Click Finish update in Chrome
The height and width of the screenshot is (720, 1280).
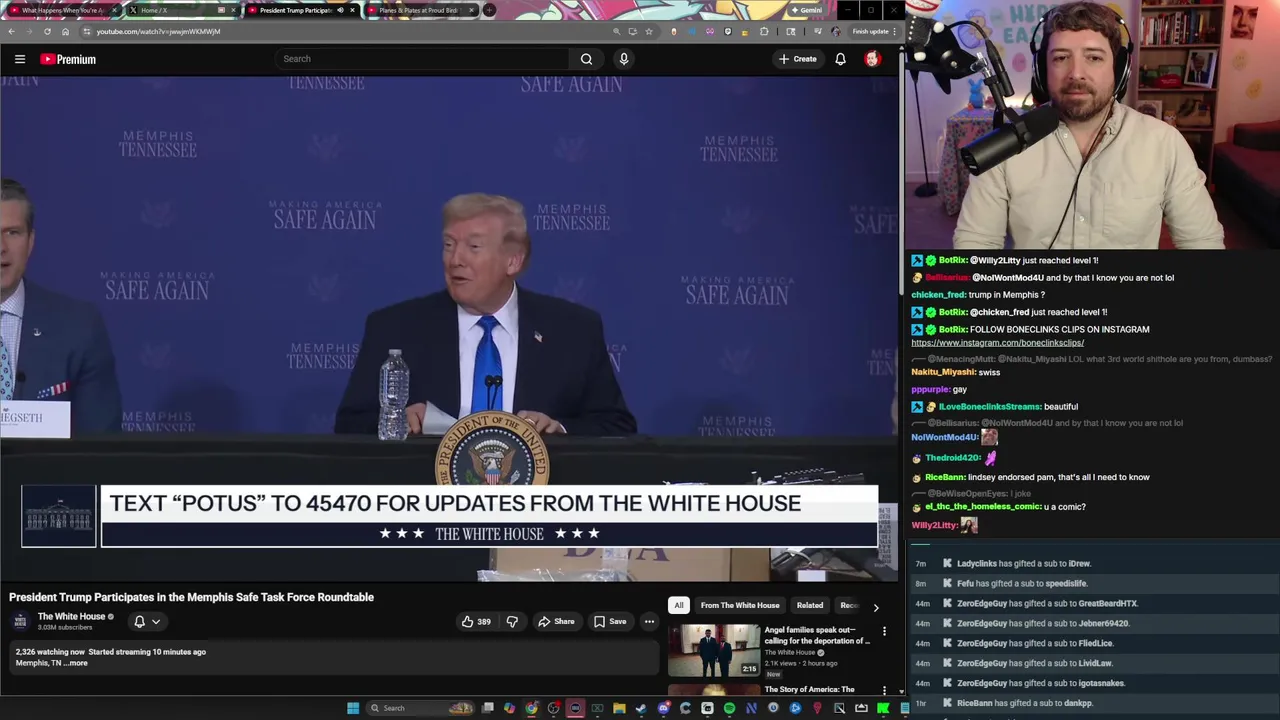(870, 31)
